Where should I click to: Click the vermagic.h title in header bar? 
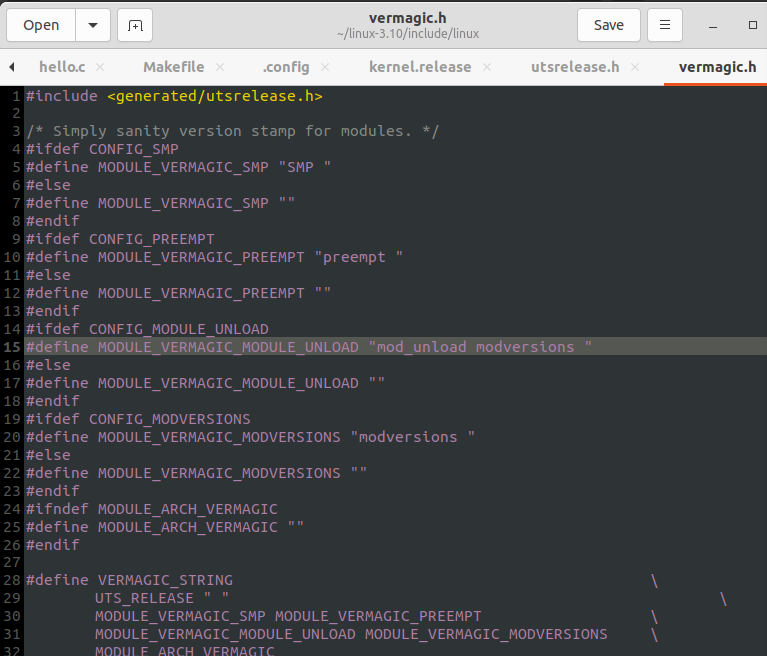(407, 17)
